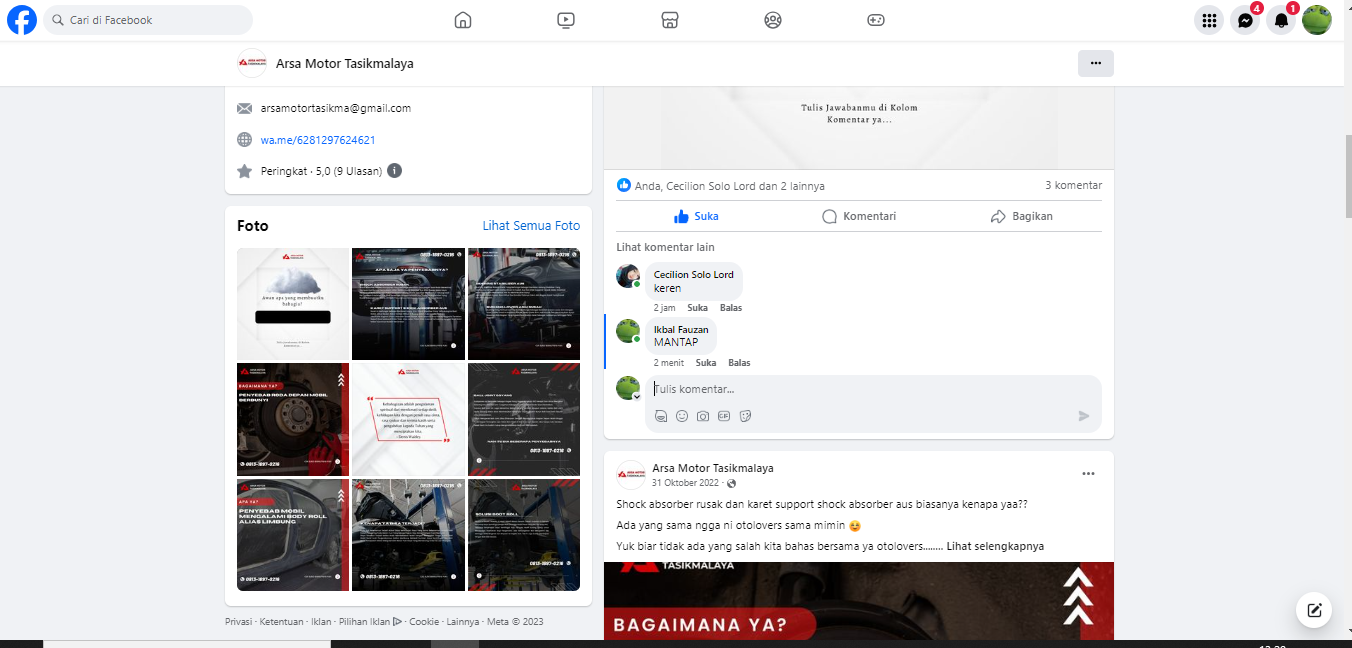Image resolution: width=1352 pixels, height=648 pixels.
Task: Click in the Cari di Facebook search box
Action: pos(148,20)
